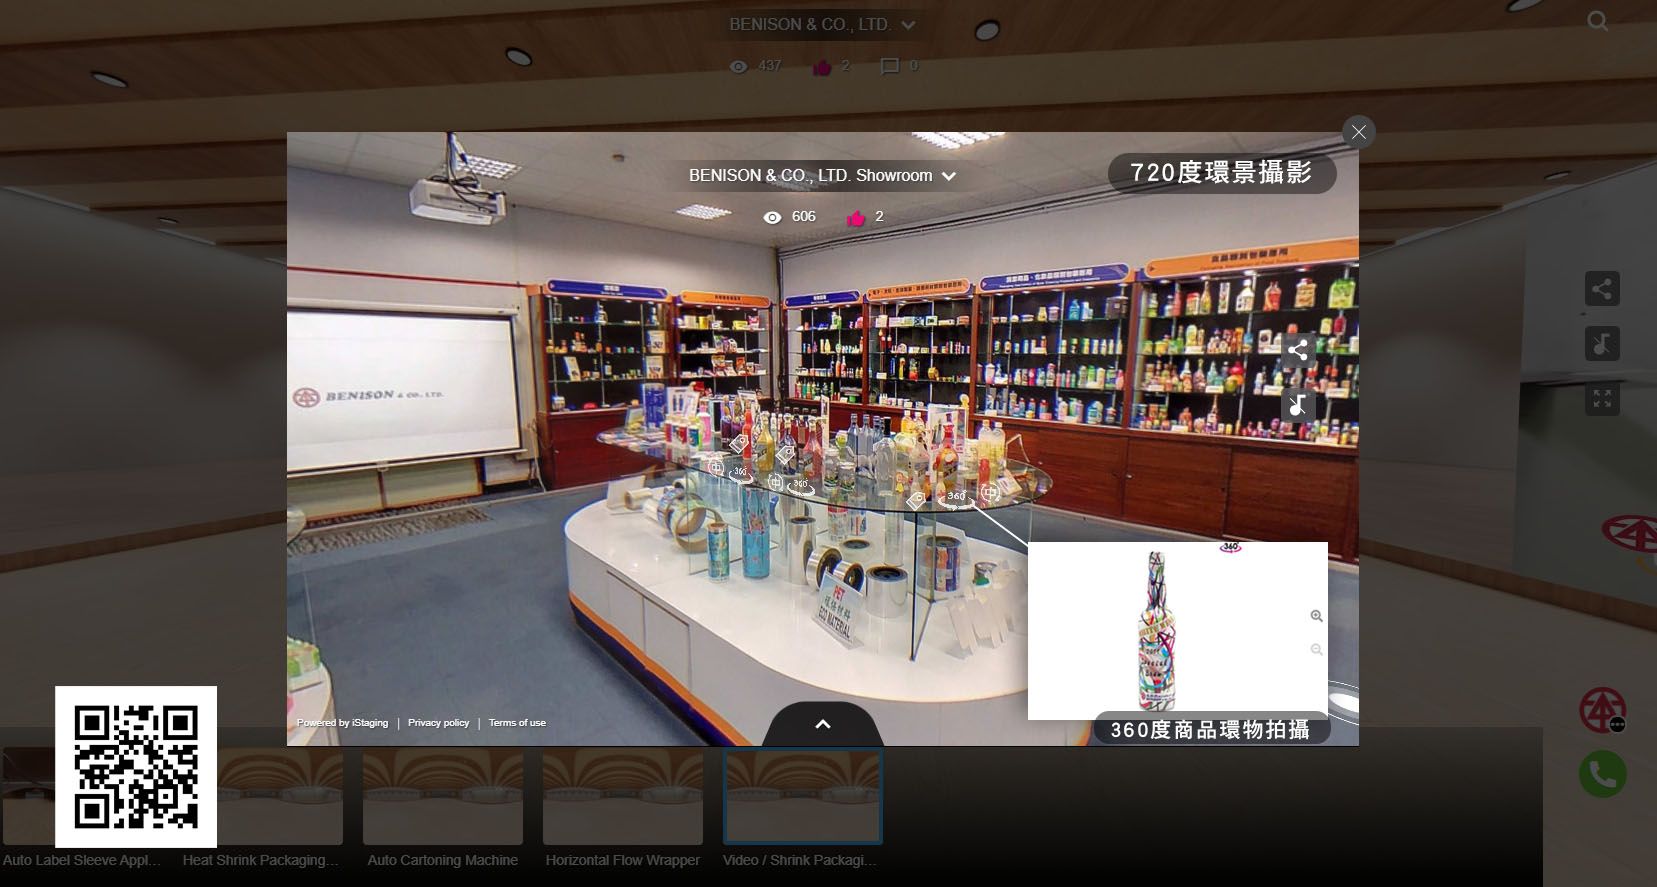Click the Auto Label Sleeve Appl... scene label
The width and height of the screenshot is (1657, 887).
(82, 860)
